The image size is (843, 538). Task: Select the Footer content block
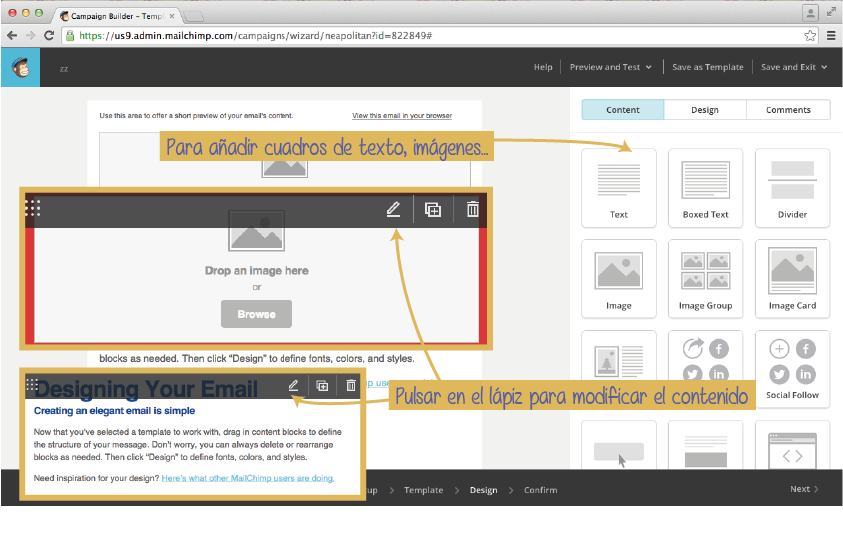point(705,445)
